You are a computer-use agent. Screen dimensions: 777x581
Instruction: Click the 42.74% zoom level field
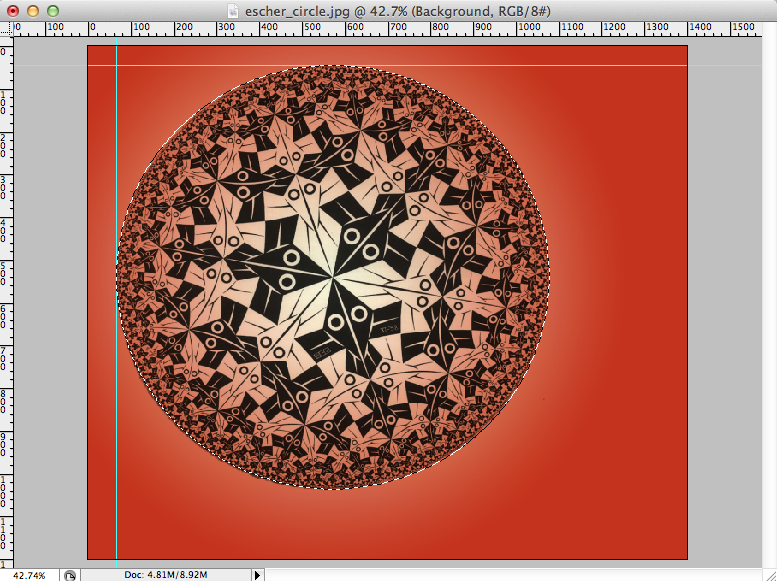[29, 575]
